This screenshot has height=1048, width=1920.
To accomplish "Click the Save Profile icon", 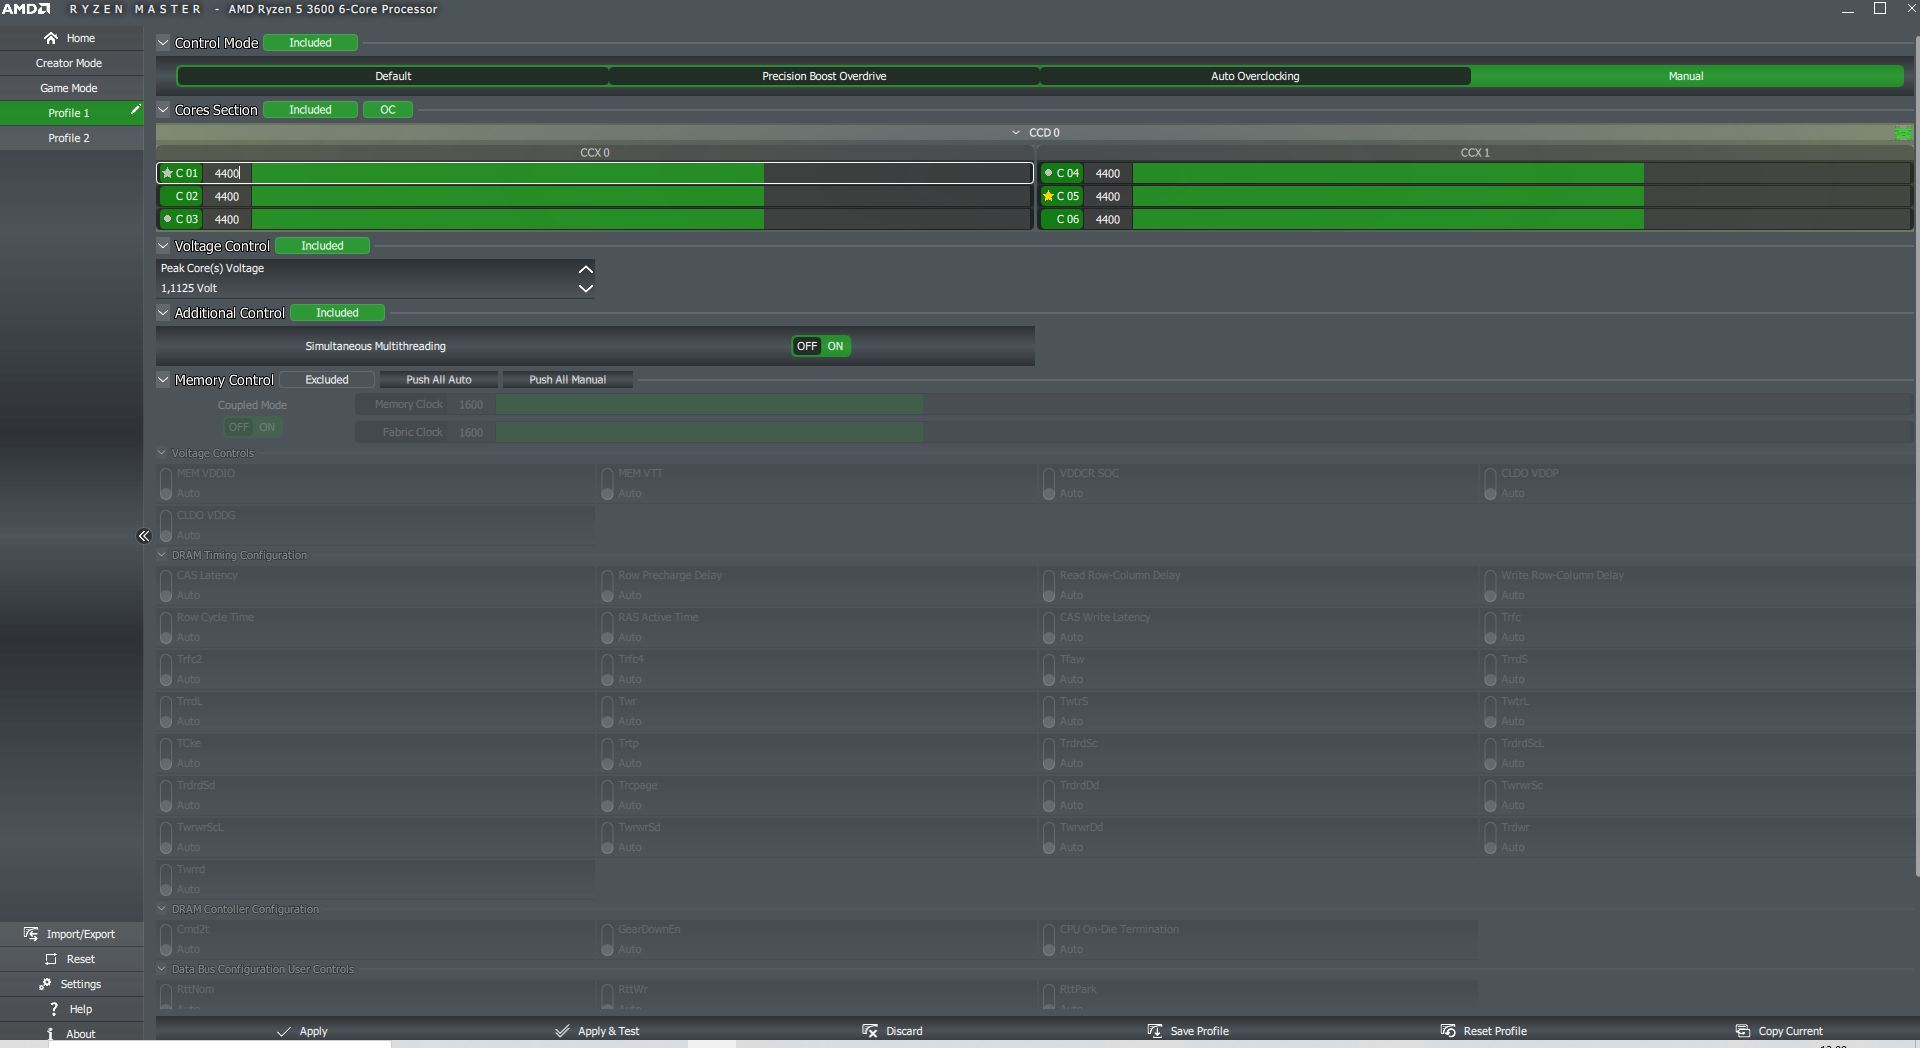I will [1154, 1031].
